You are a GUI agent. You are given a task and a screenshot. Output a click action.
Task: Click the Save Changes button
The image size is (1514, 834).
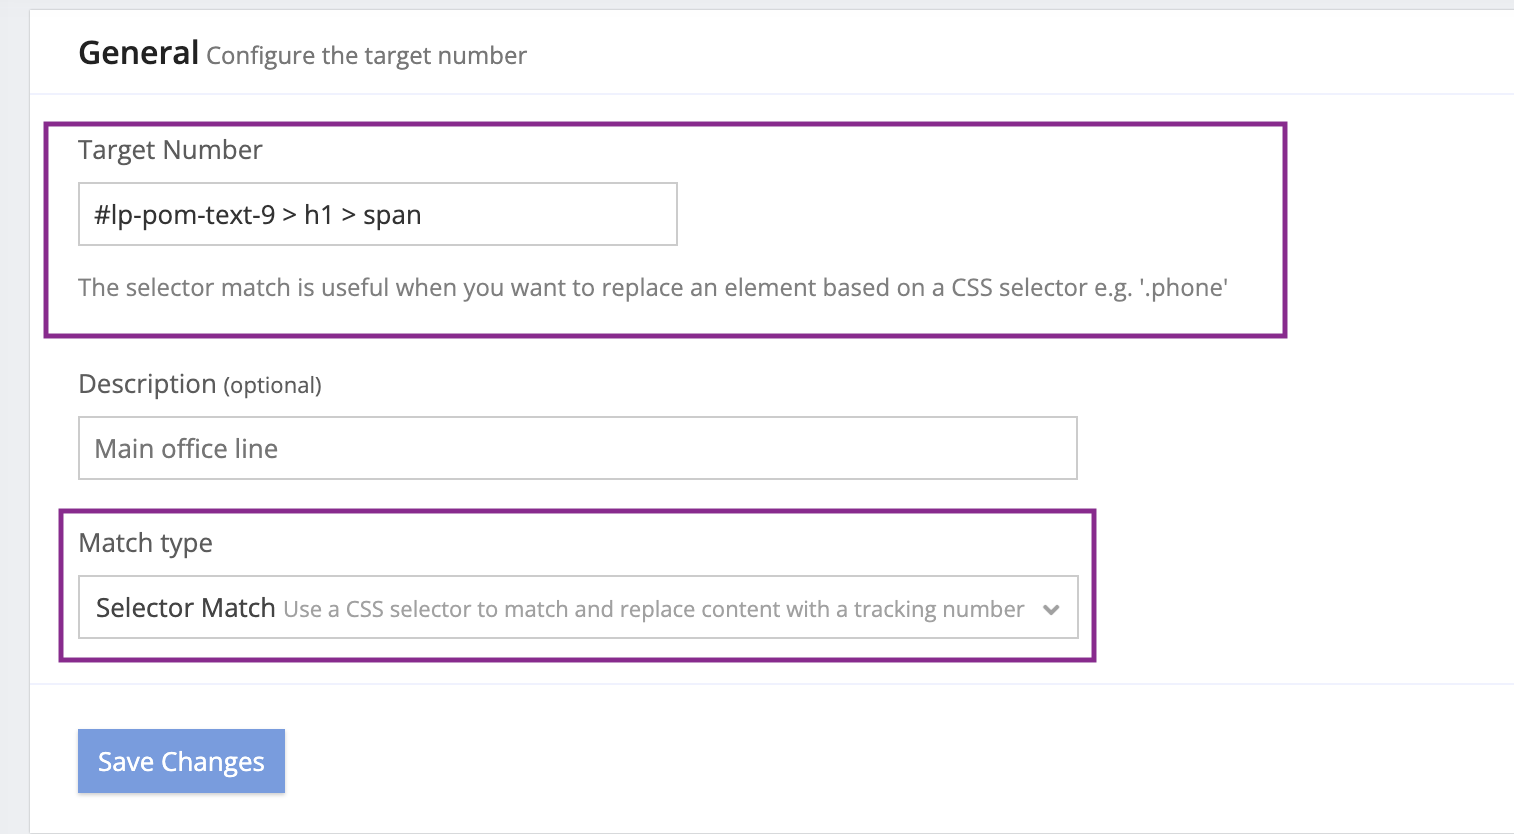coord(181,761)
